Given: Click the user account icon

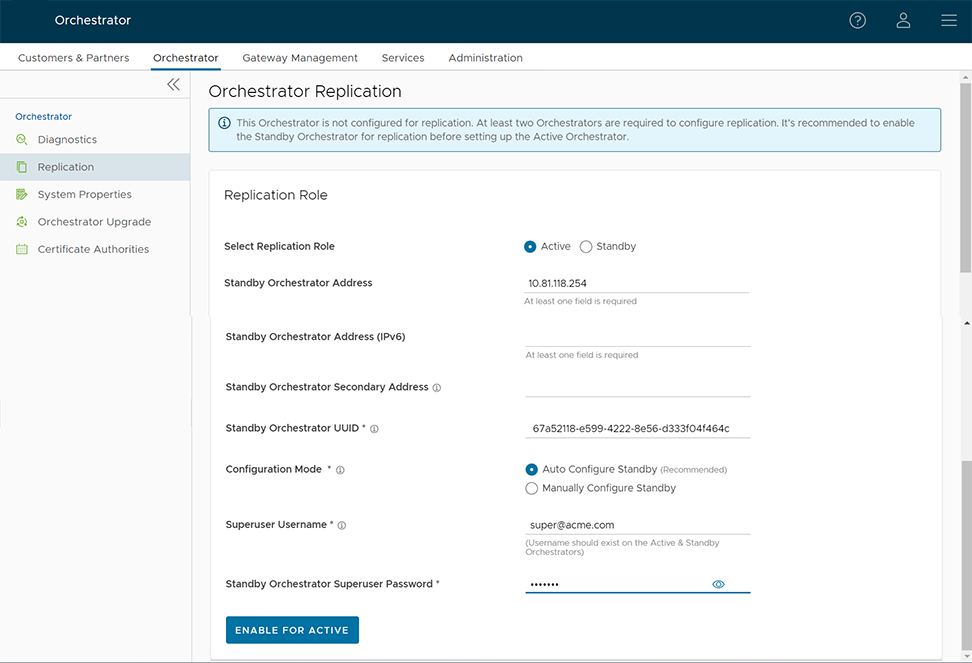Looking at the screenshot, I should [903, 20].
